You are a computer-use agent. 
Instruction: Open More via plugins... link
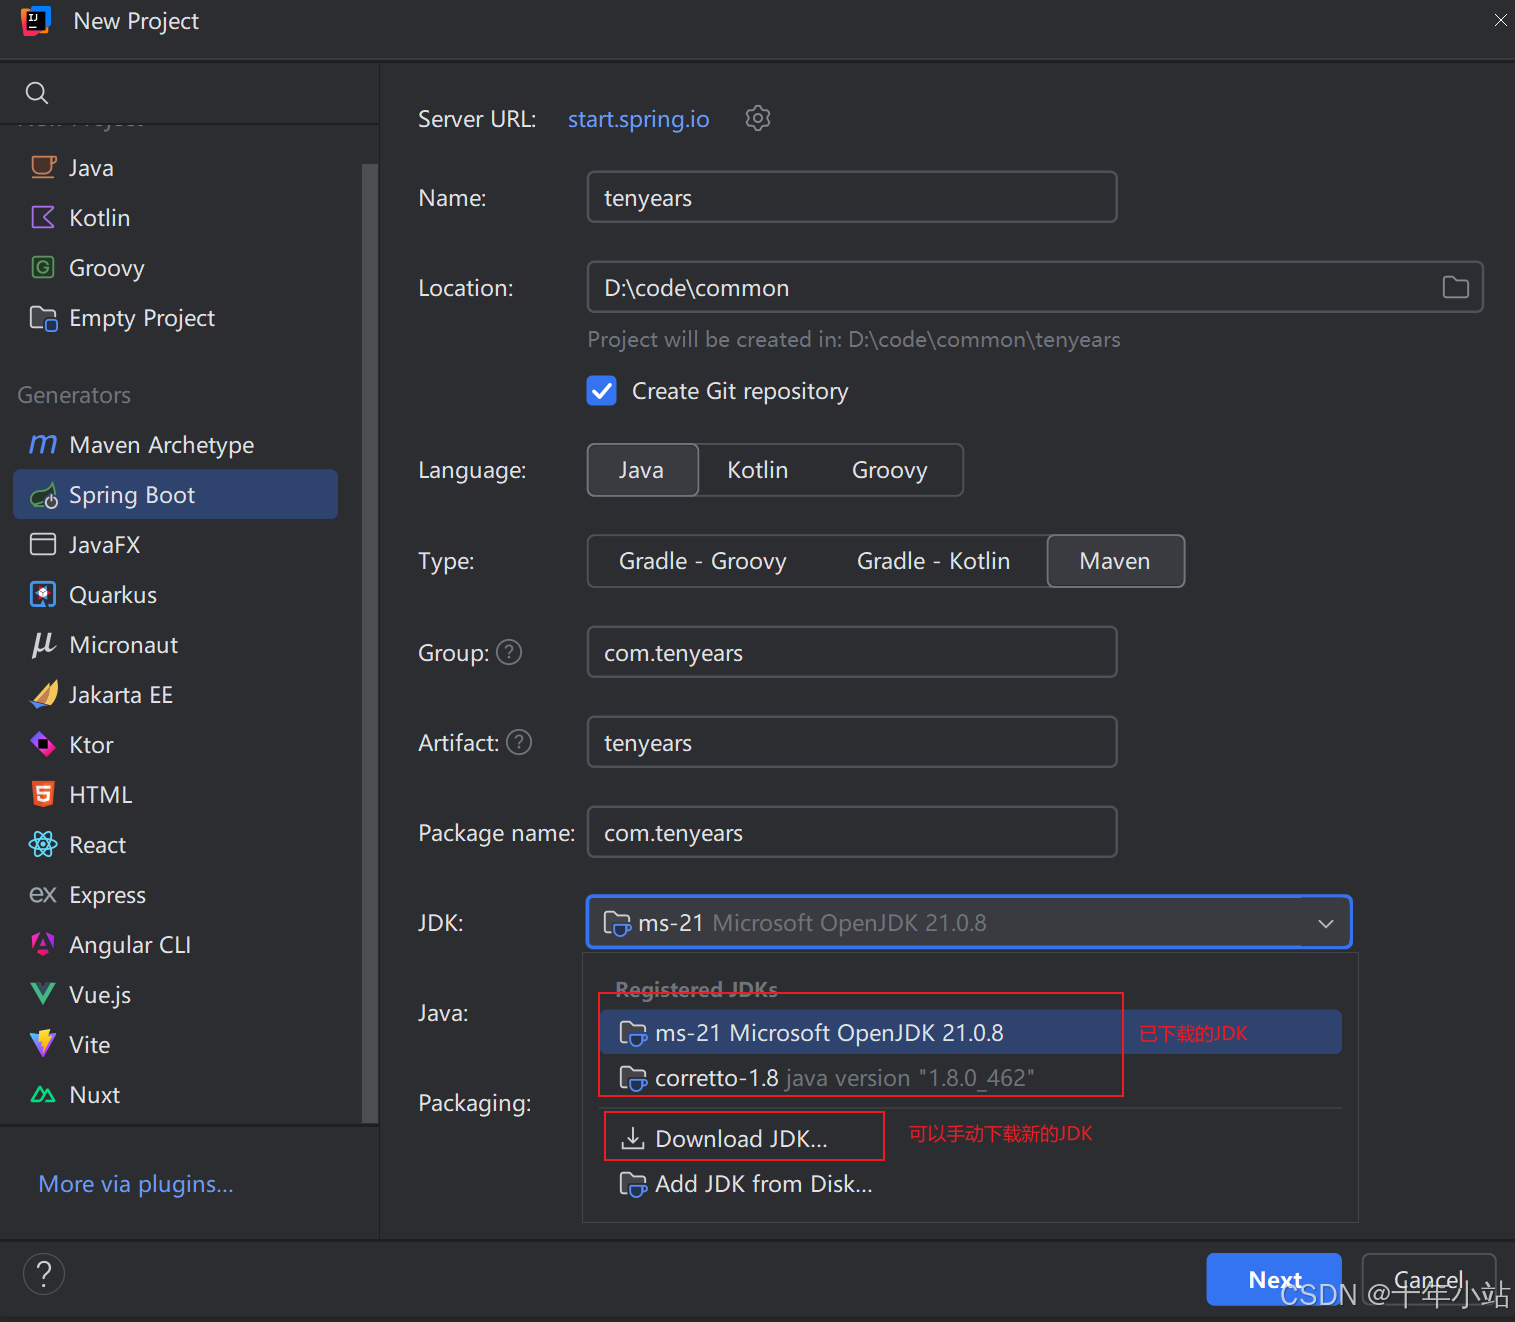click(136, 1184)
